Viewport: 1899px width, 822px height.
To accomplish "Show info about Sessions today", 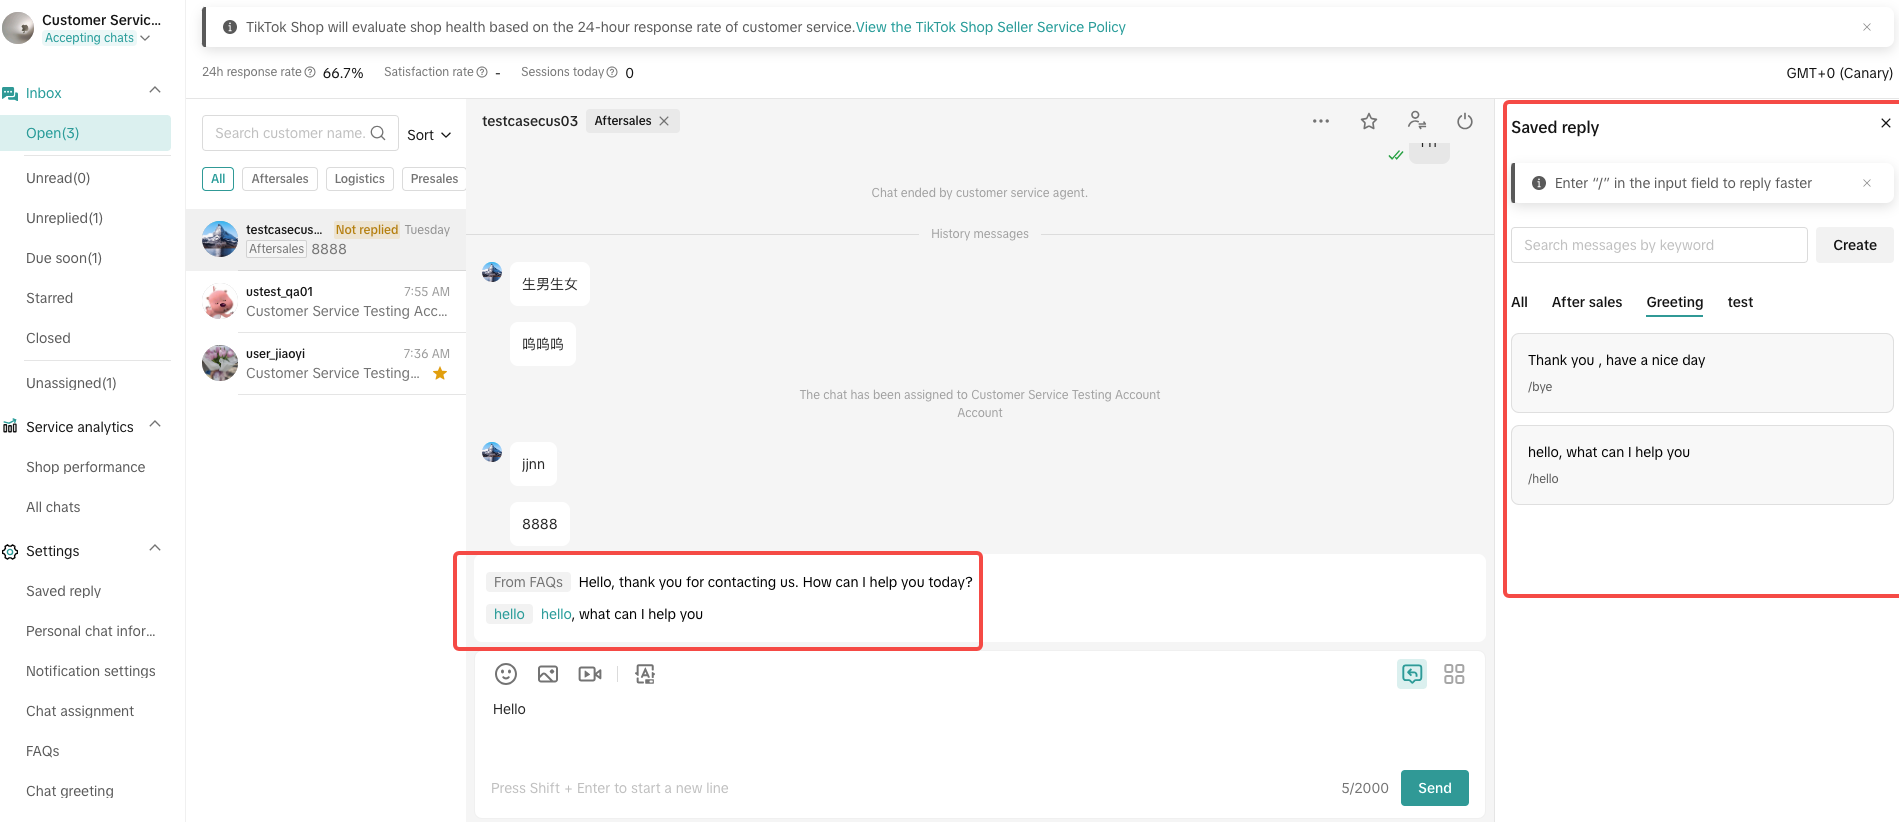I will (612, 72).
